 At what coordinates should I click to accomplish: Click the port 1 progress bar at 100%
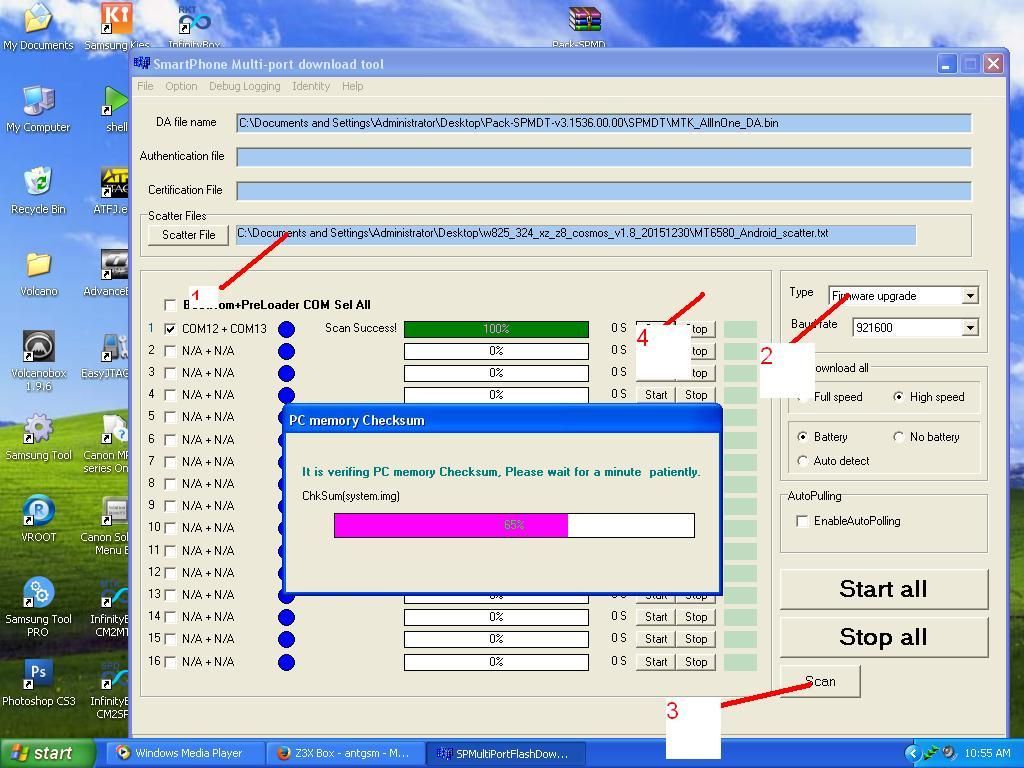(x=496, y=329)
